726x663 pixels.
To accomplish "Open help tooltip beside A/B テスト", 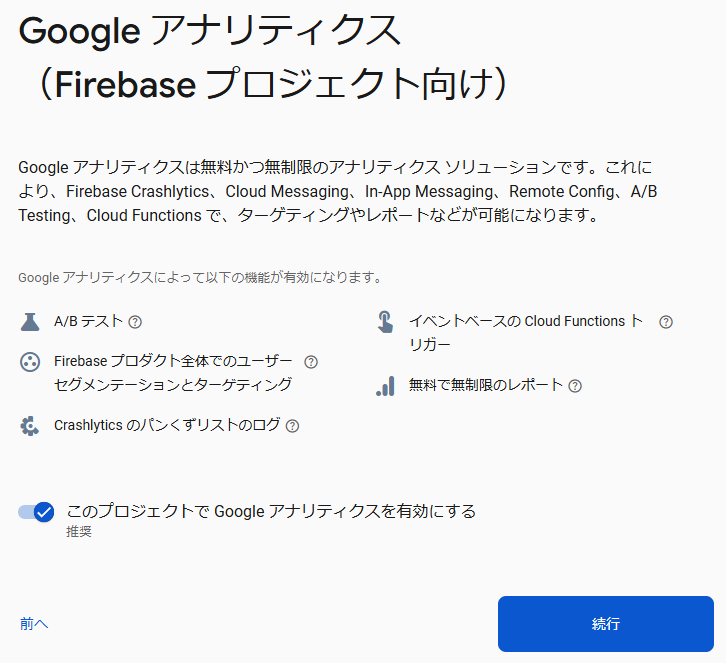I will click(x=135, y=322).
